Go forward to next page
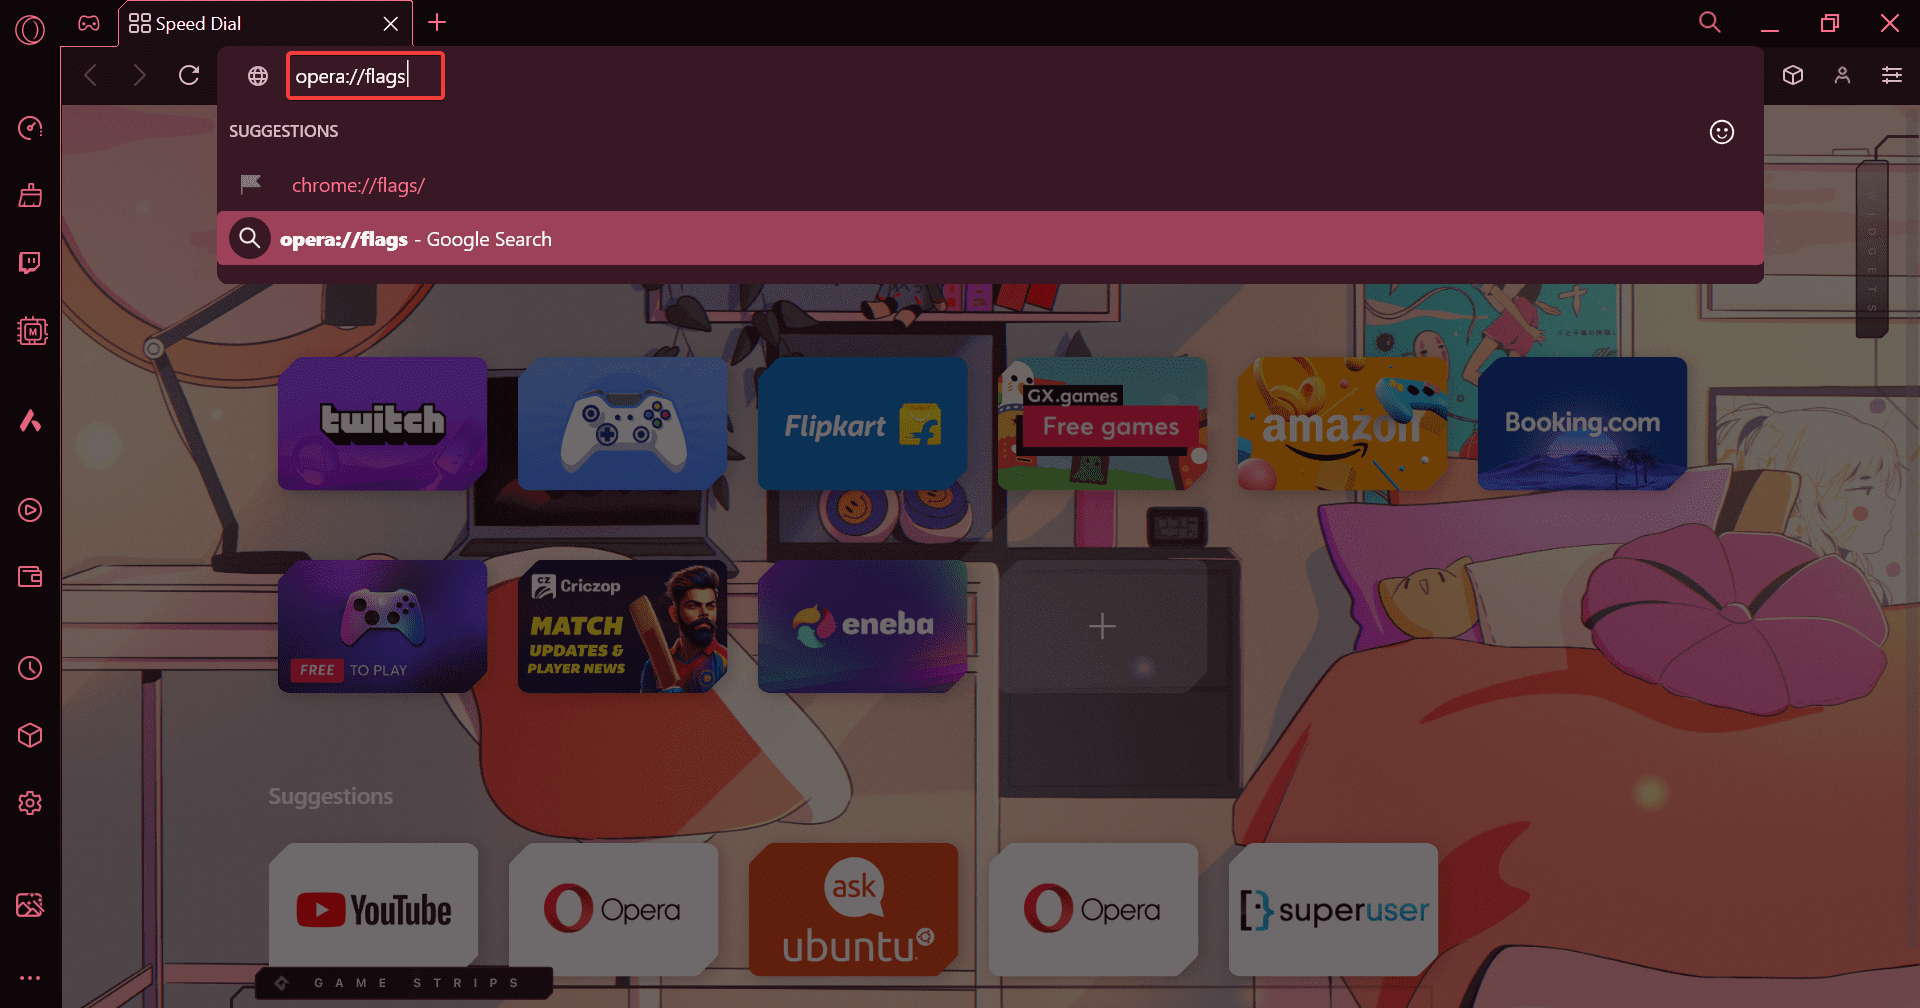The width and height of the screenshot is (1920, 1008). 139,75
